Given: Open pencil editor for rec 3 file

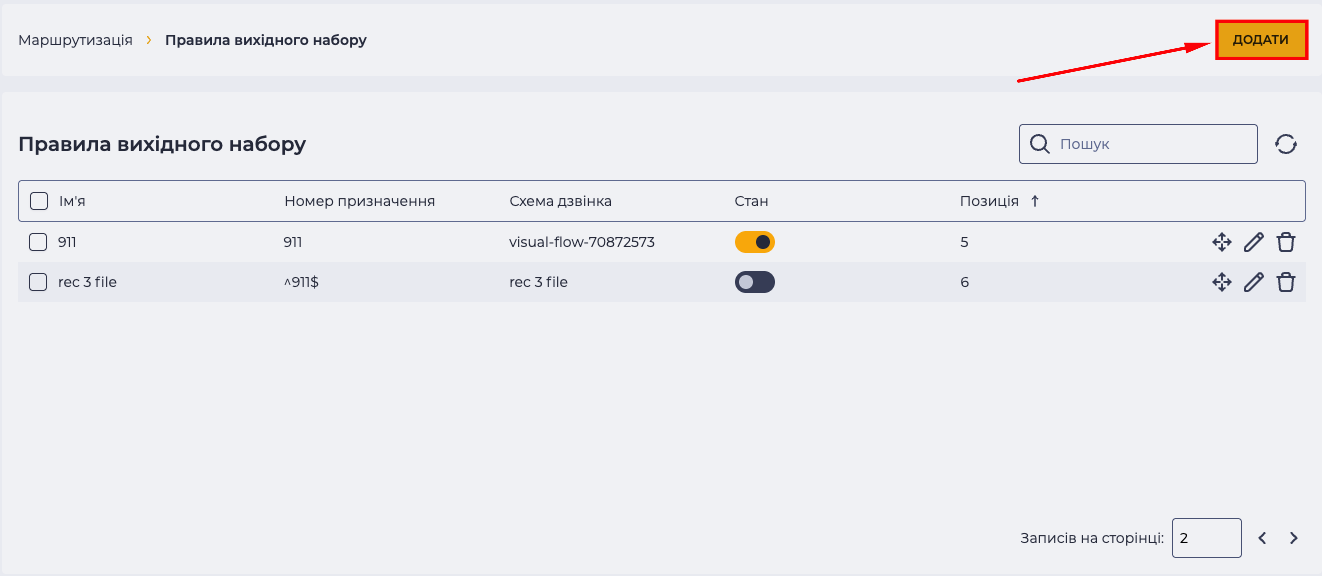Looking at the screenshot, I should click(1254, 282).
